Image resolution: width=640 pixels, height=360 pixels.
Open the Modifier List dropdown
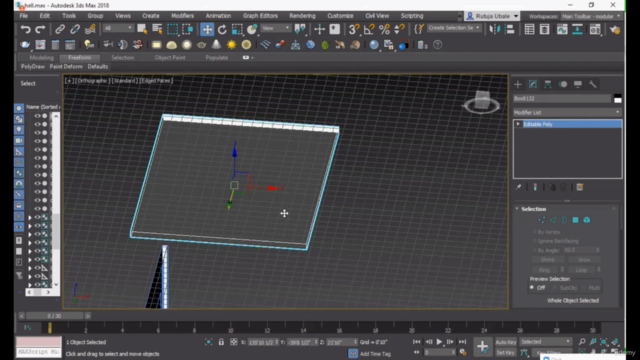567,112
